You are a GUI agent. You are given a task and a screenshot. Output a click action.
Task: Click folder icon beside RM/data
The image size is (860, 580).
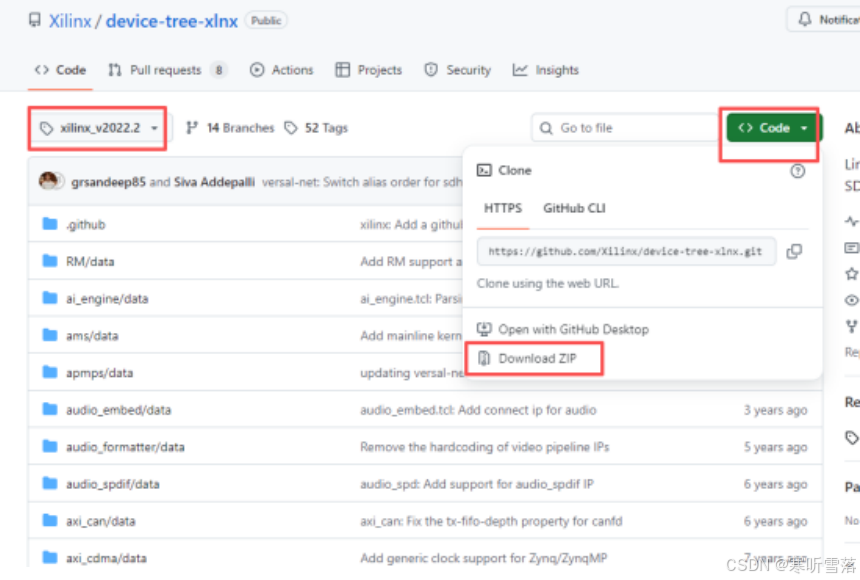click(x=50, y=261)
